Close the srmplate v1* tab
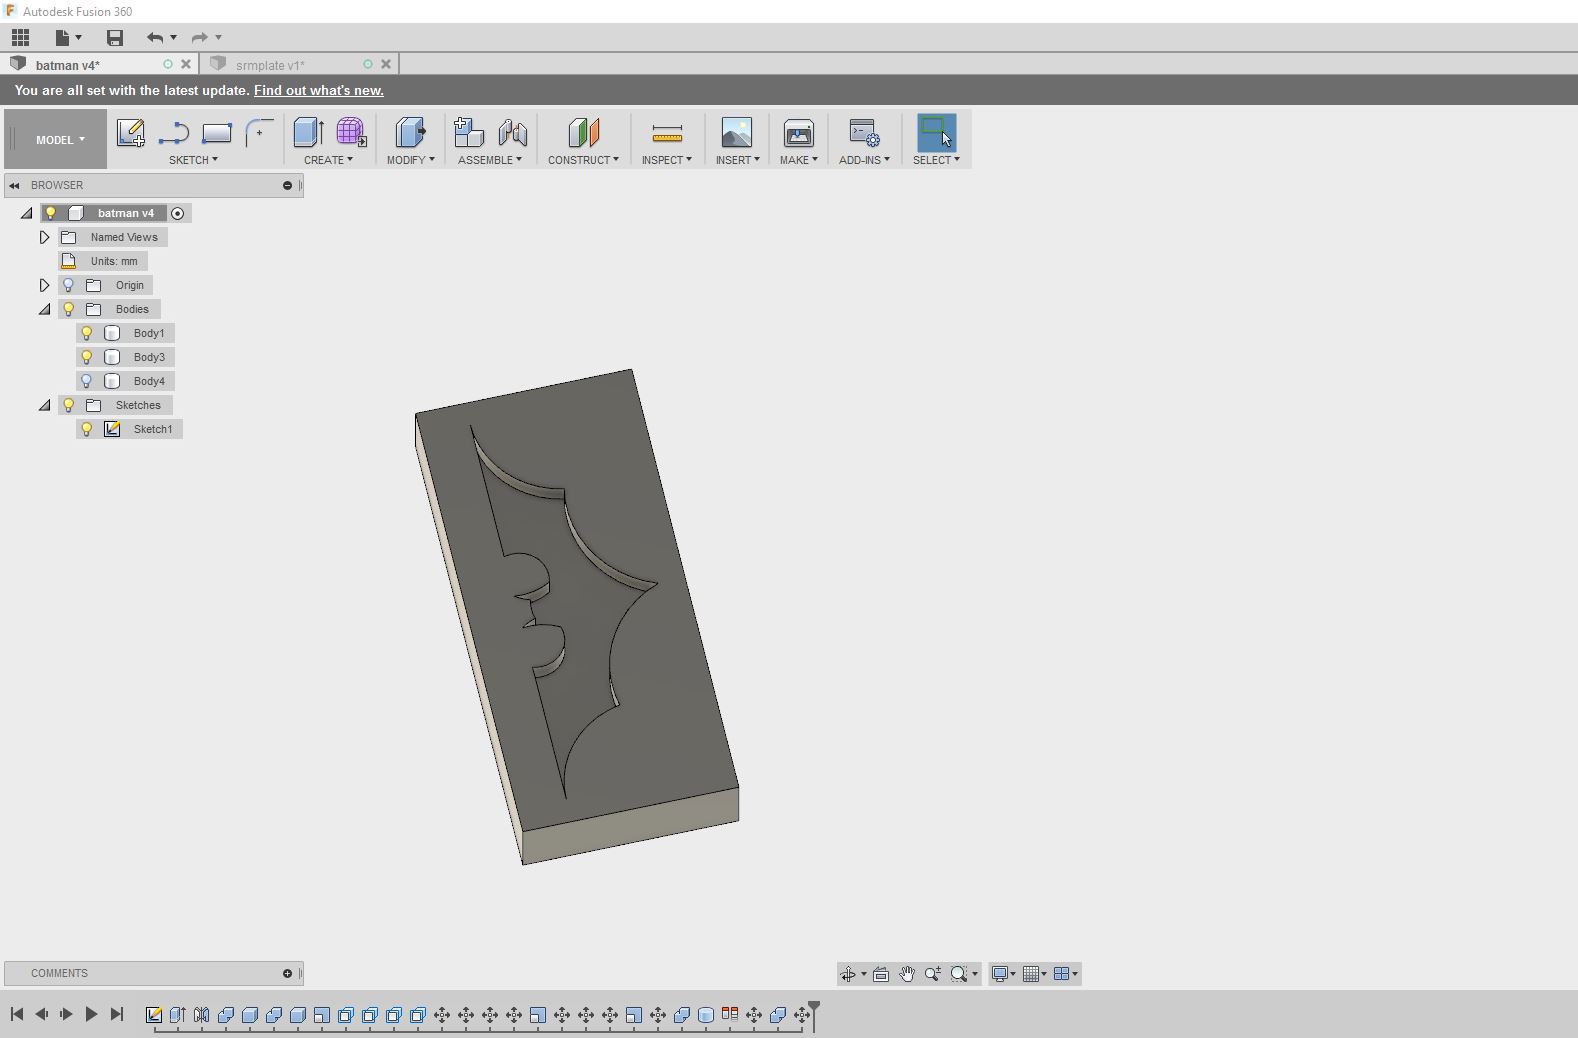This screenshot has height=1038, width=1578. coord(386,64)
